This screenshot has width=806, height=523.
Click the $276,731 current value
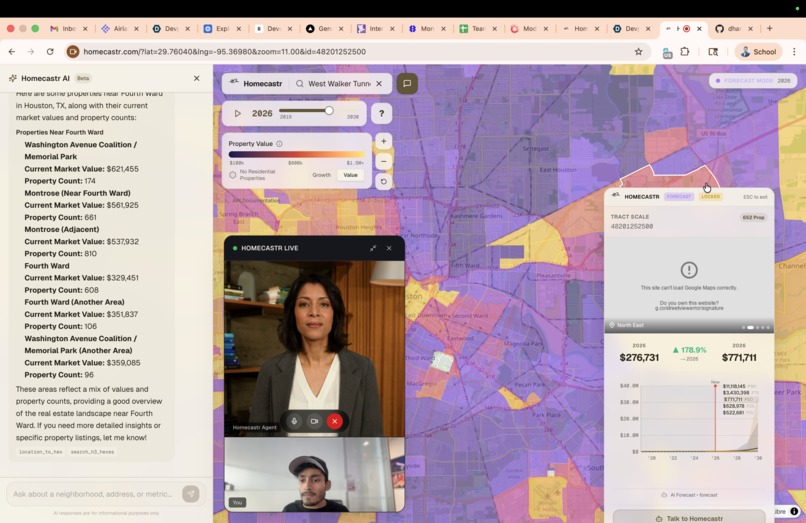[x=639, y=357]
